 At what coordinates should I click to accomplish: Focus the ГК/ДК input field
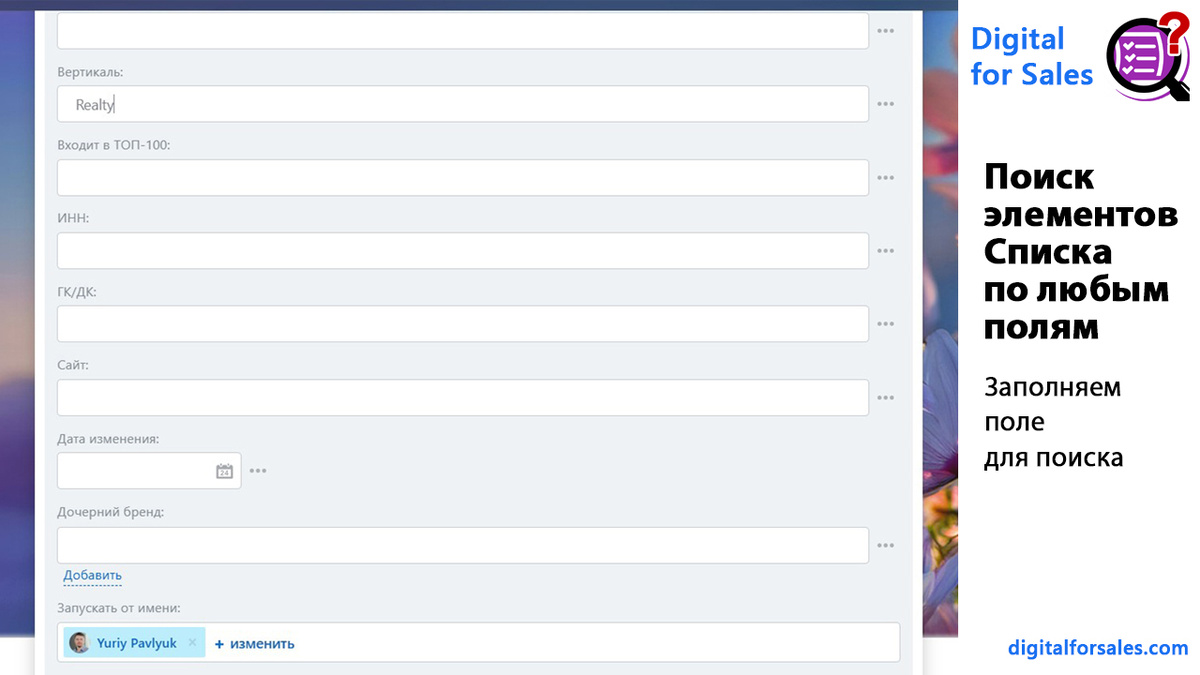click(463, 324)
